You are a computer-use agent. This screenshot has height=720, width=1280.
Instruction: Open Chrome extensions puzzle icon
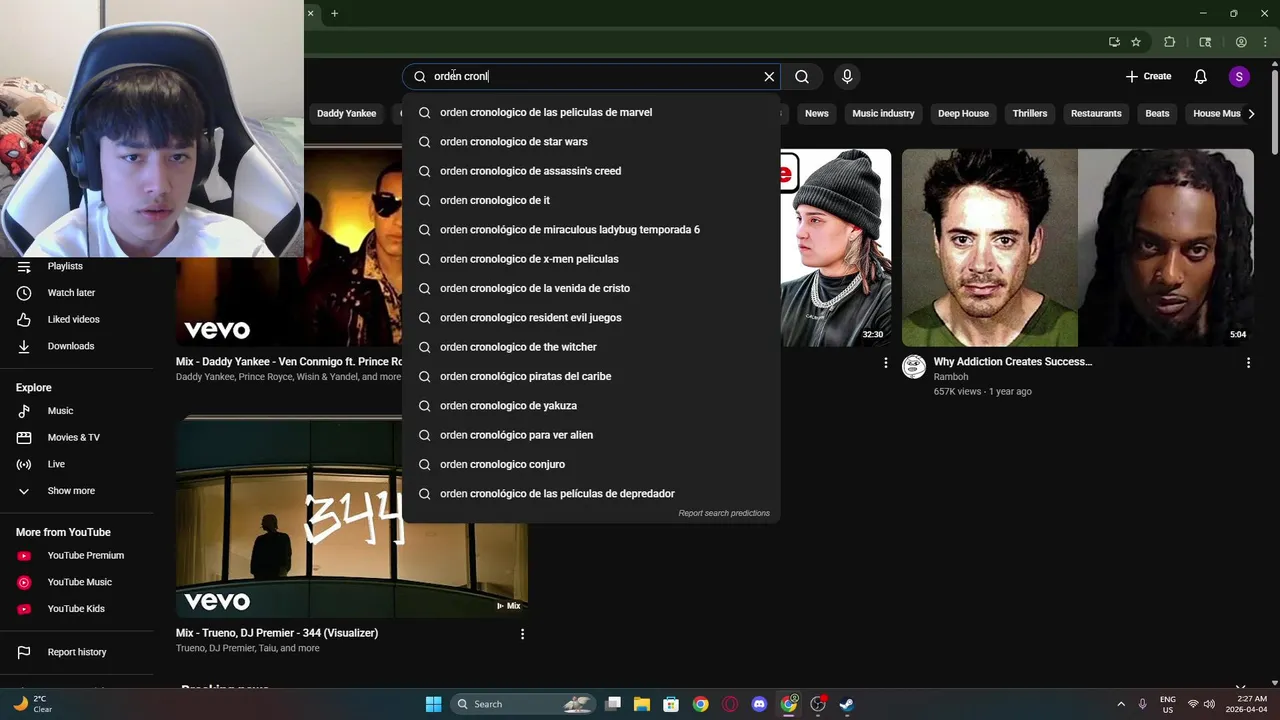(1169, 42)
